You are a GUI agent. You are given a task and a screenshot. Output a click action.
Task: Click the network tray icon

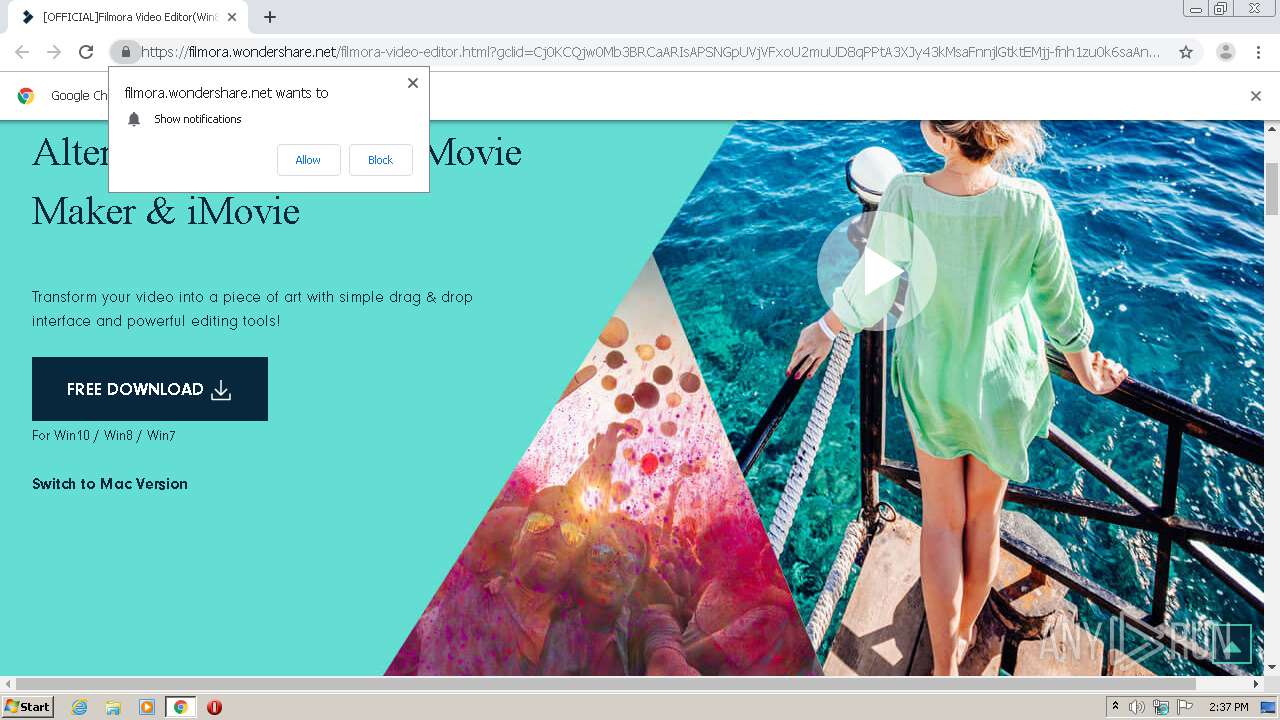(1161, 707)
